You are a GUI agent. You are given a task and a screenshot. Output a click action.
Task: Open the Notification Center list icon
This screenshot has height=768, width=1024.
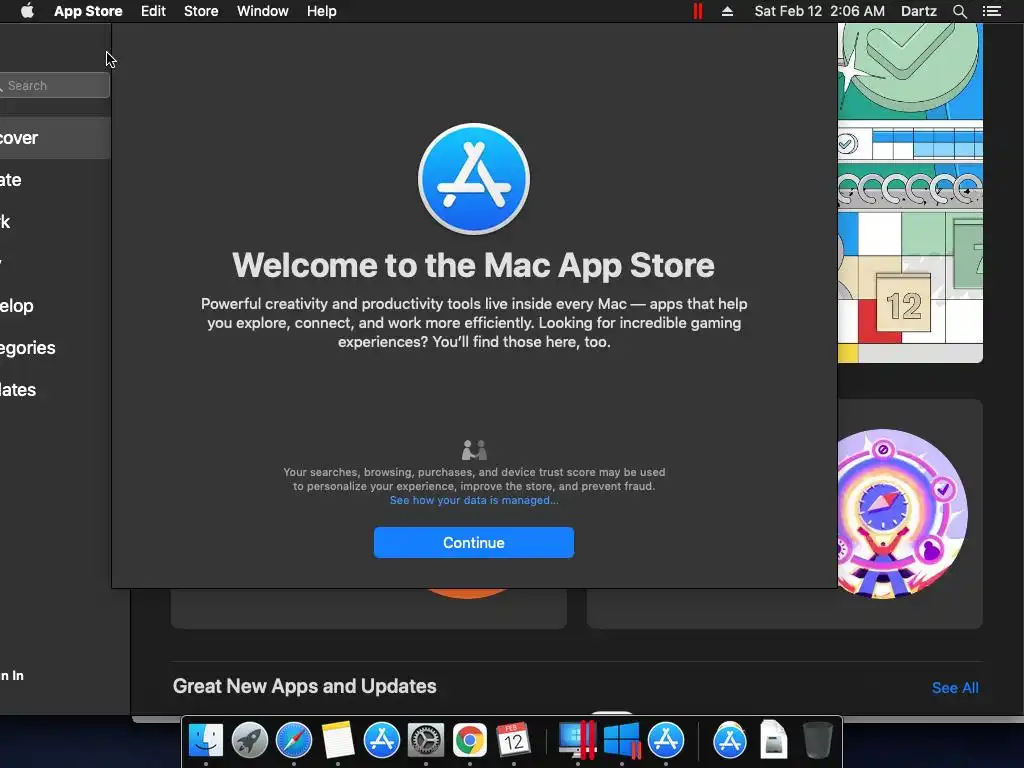(x=992, y=11)
